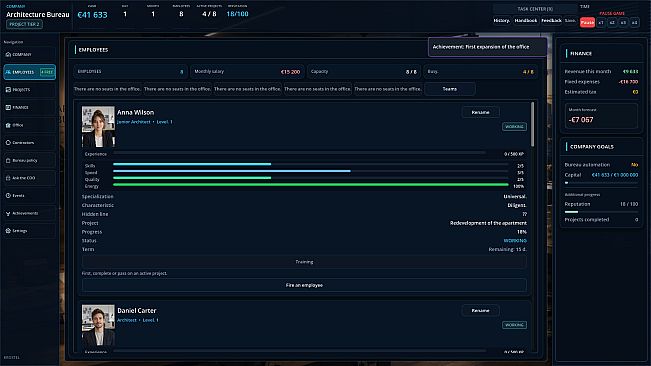Click the employees list scrollbar

click(x=532, y=124)
